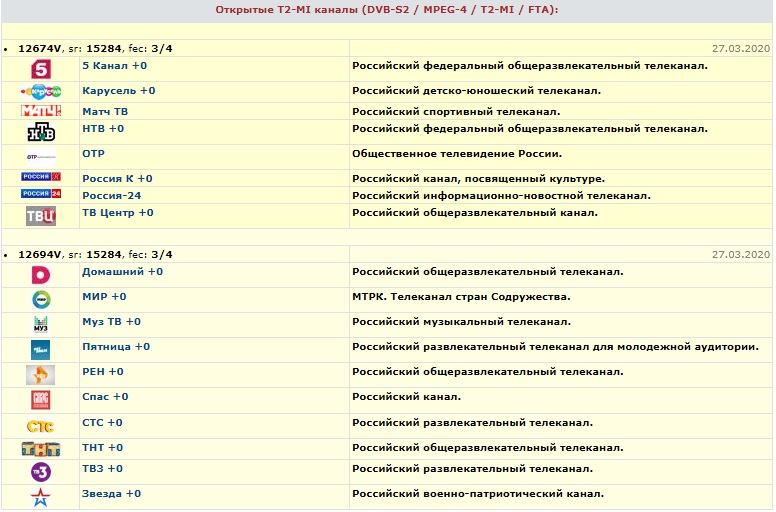Click the НТВ channel logo

[41, 132]
